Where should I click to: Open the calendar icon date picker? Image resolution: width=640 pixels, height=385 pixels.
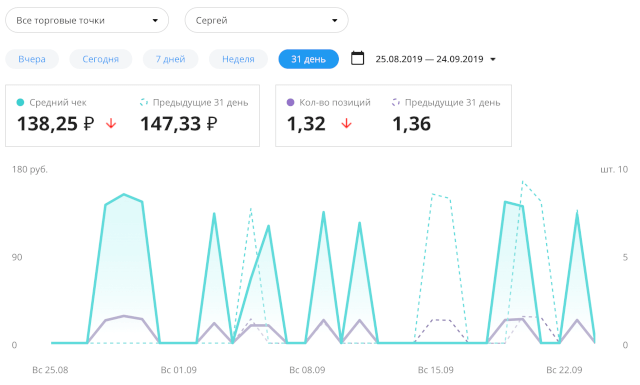[x=358, y=58]
